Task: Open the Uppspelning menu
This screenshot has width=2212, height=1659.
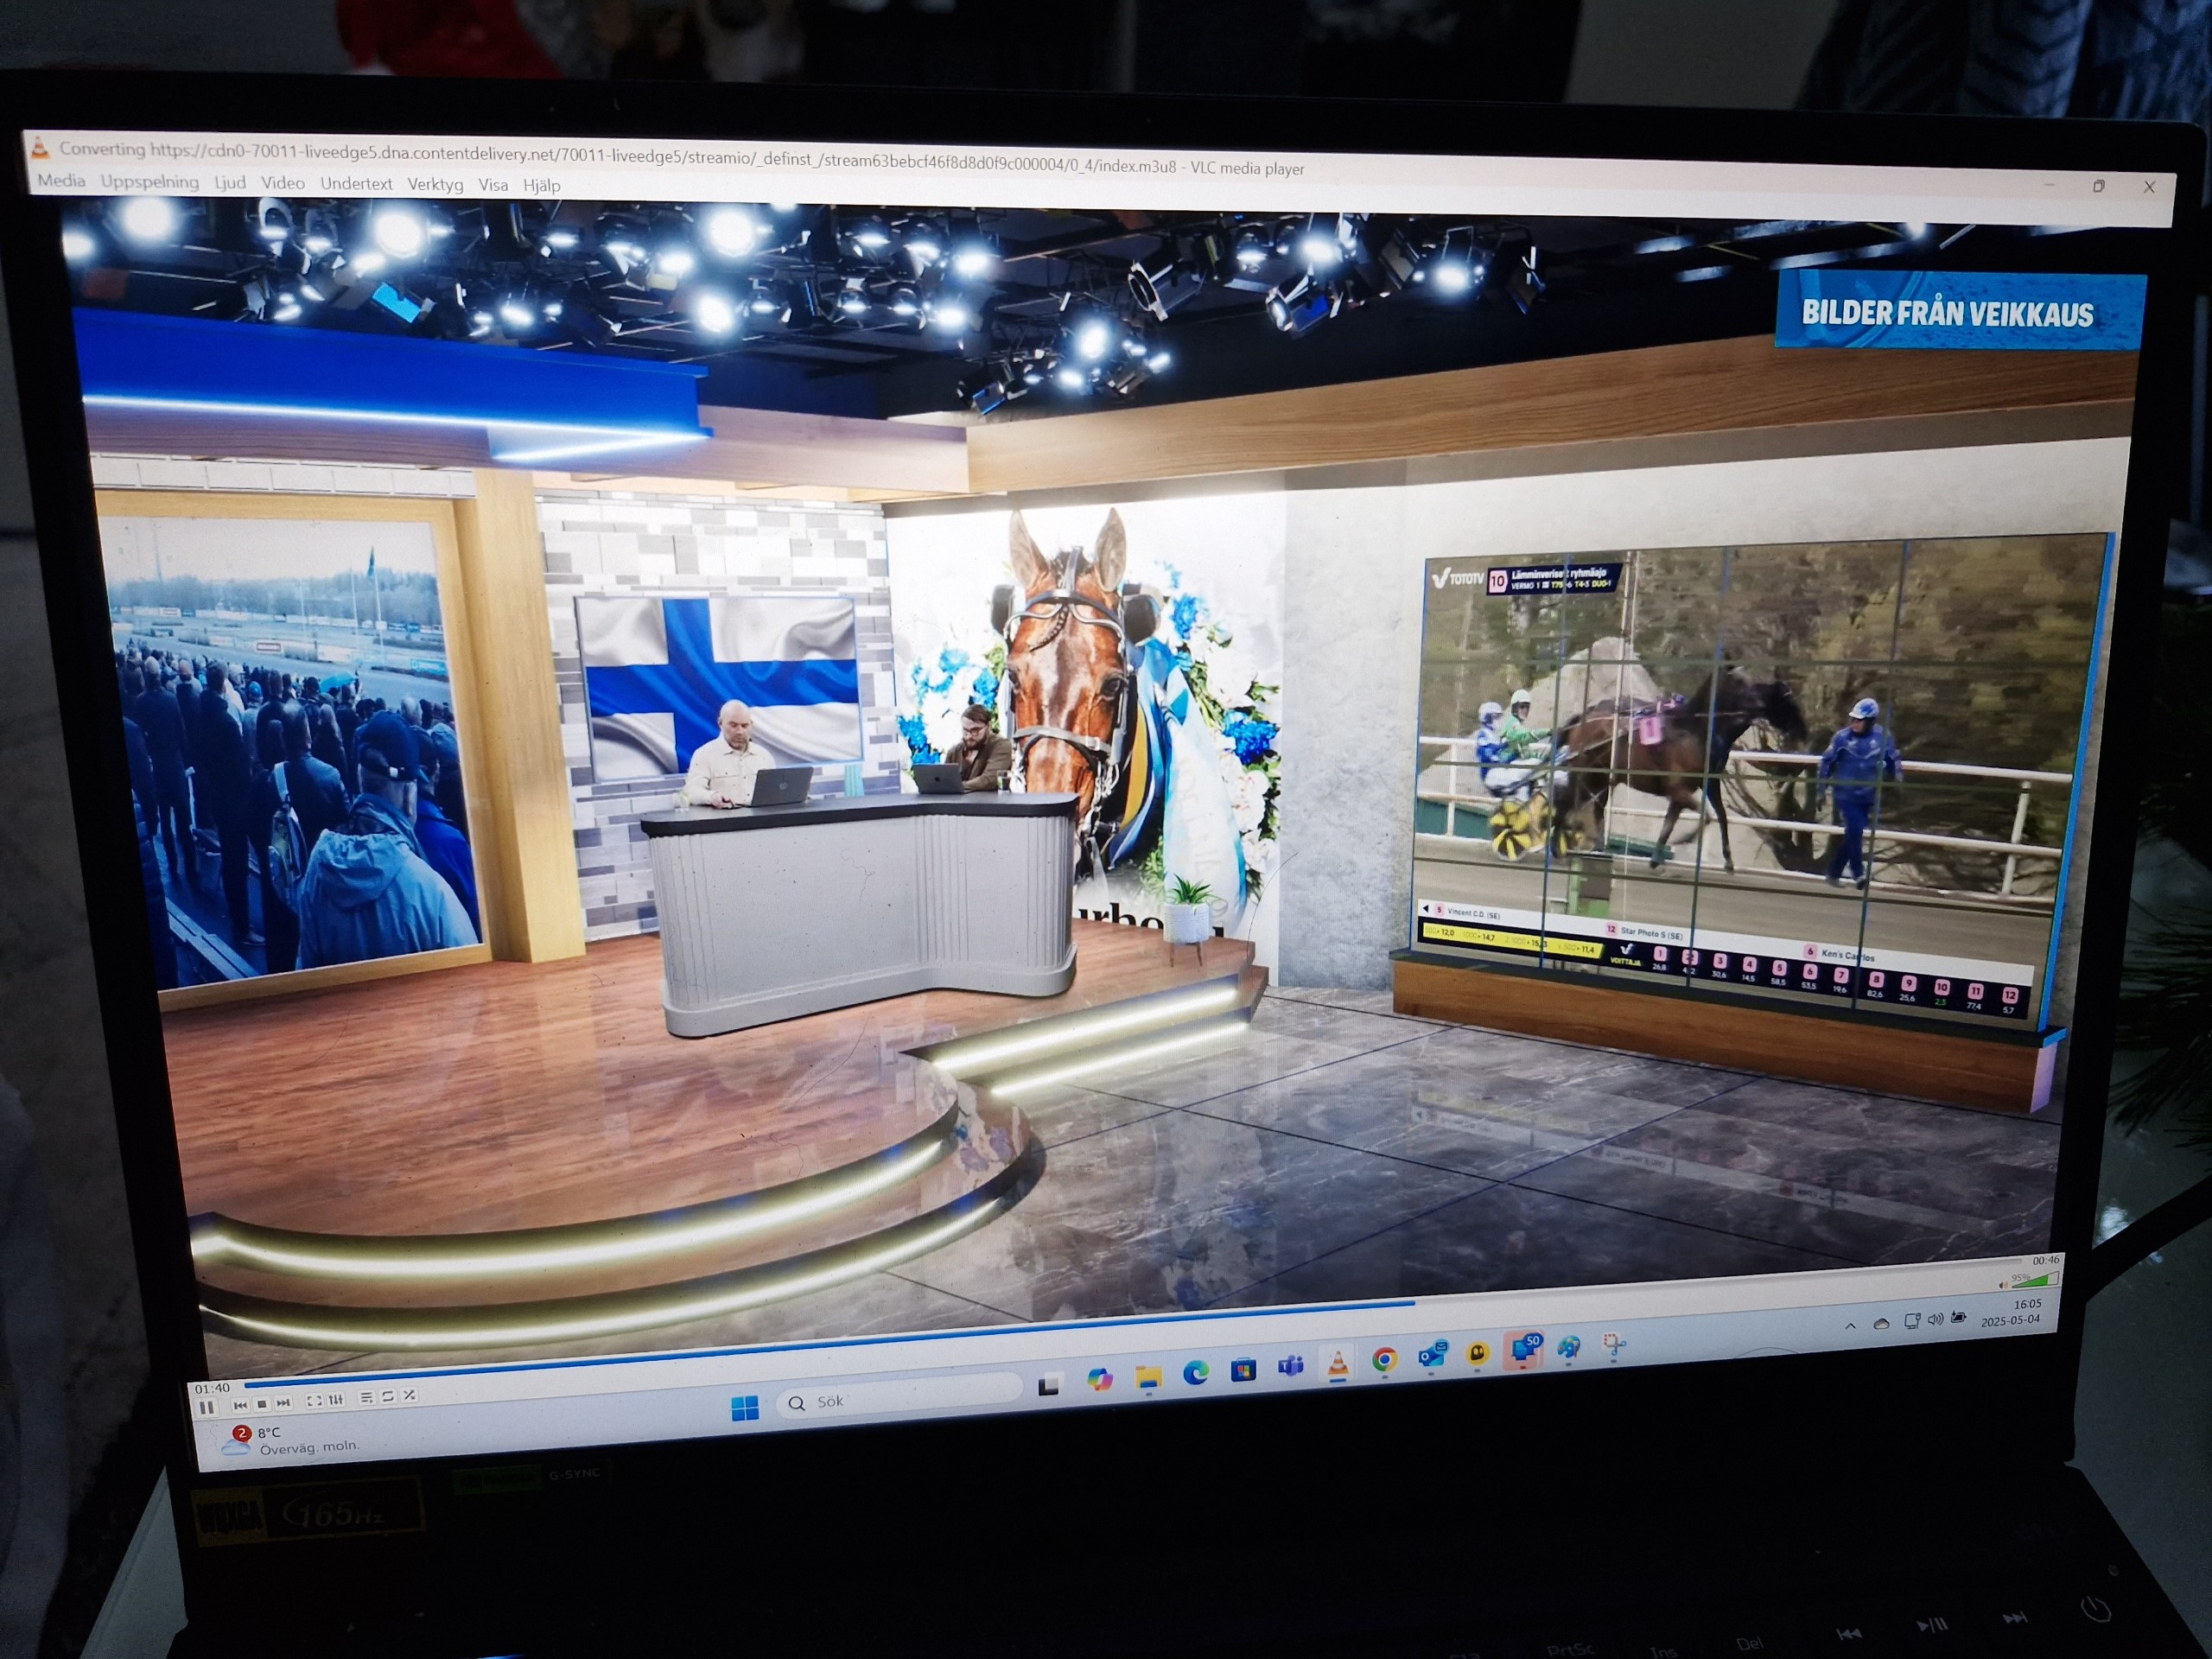Action: pyautogui.click(x=150, y=182)
